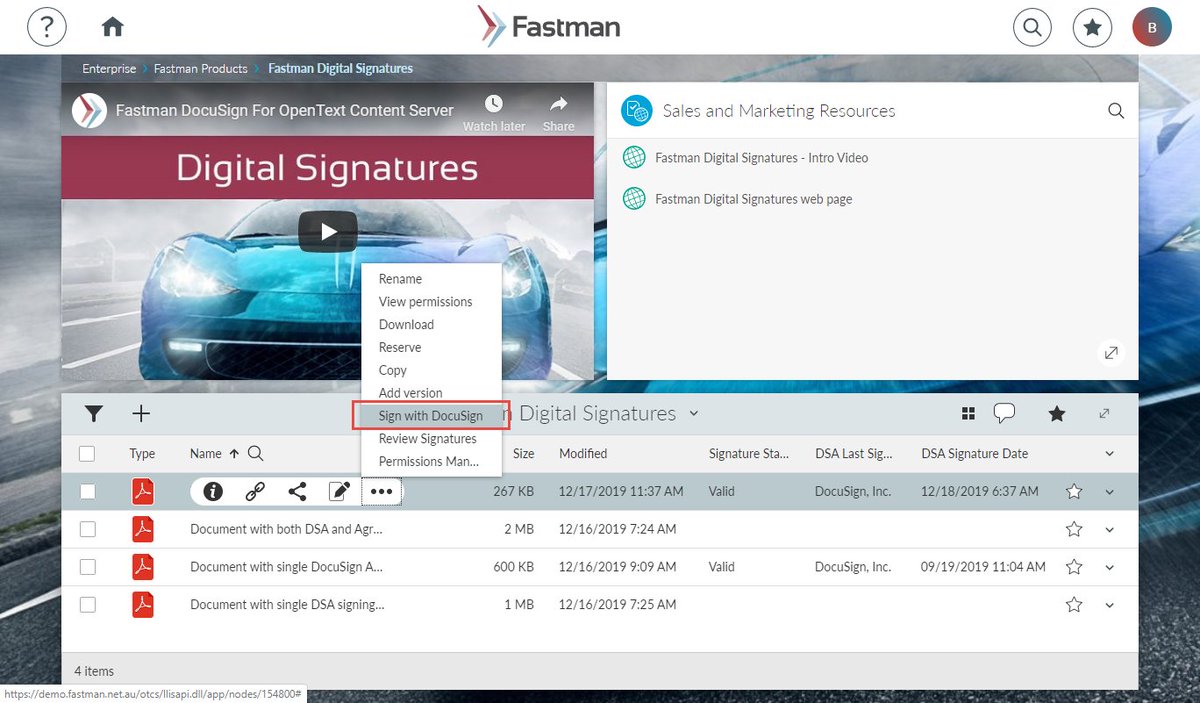Copy link icon in selected row
This screenshot has height=703, width=1200.
click(x=255, y=491)
